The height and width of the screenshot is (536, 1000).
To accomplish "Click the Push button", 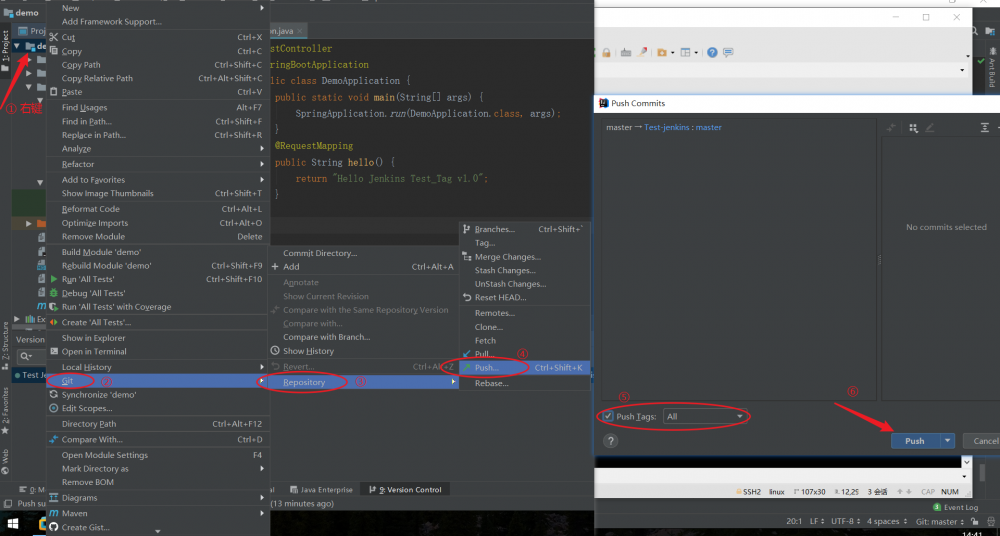I will click(x=916, y=440).
